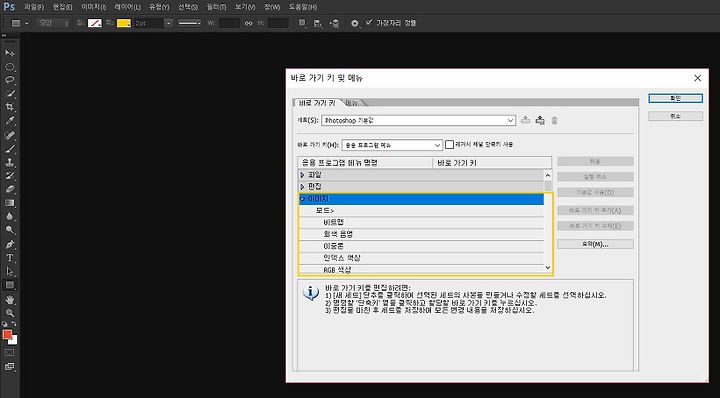
Task: Open the gear settings icon in options bar
Action: click(x=354, y=23)
